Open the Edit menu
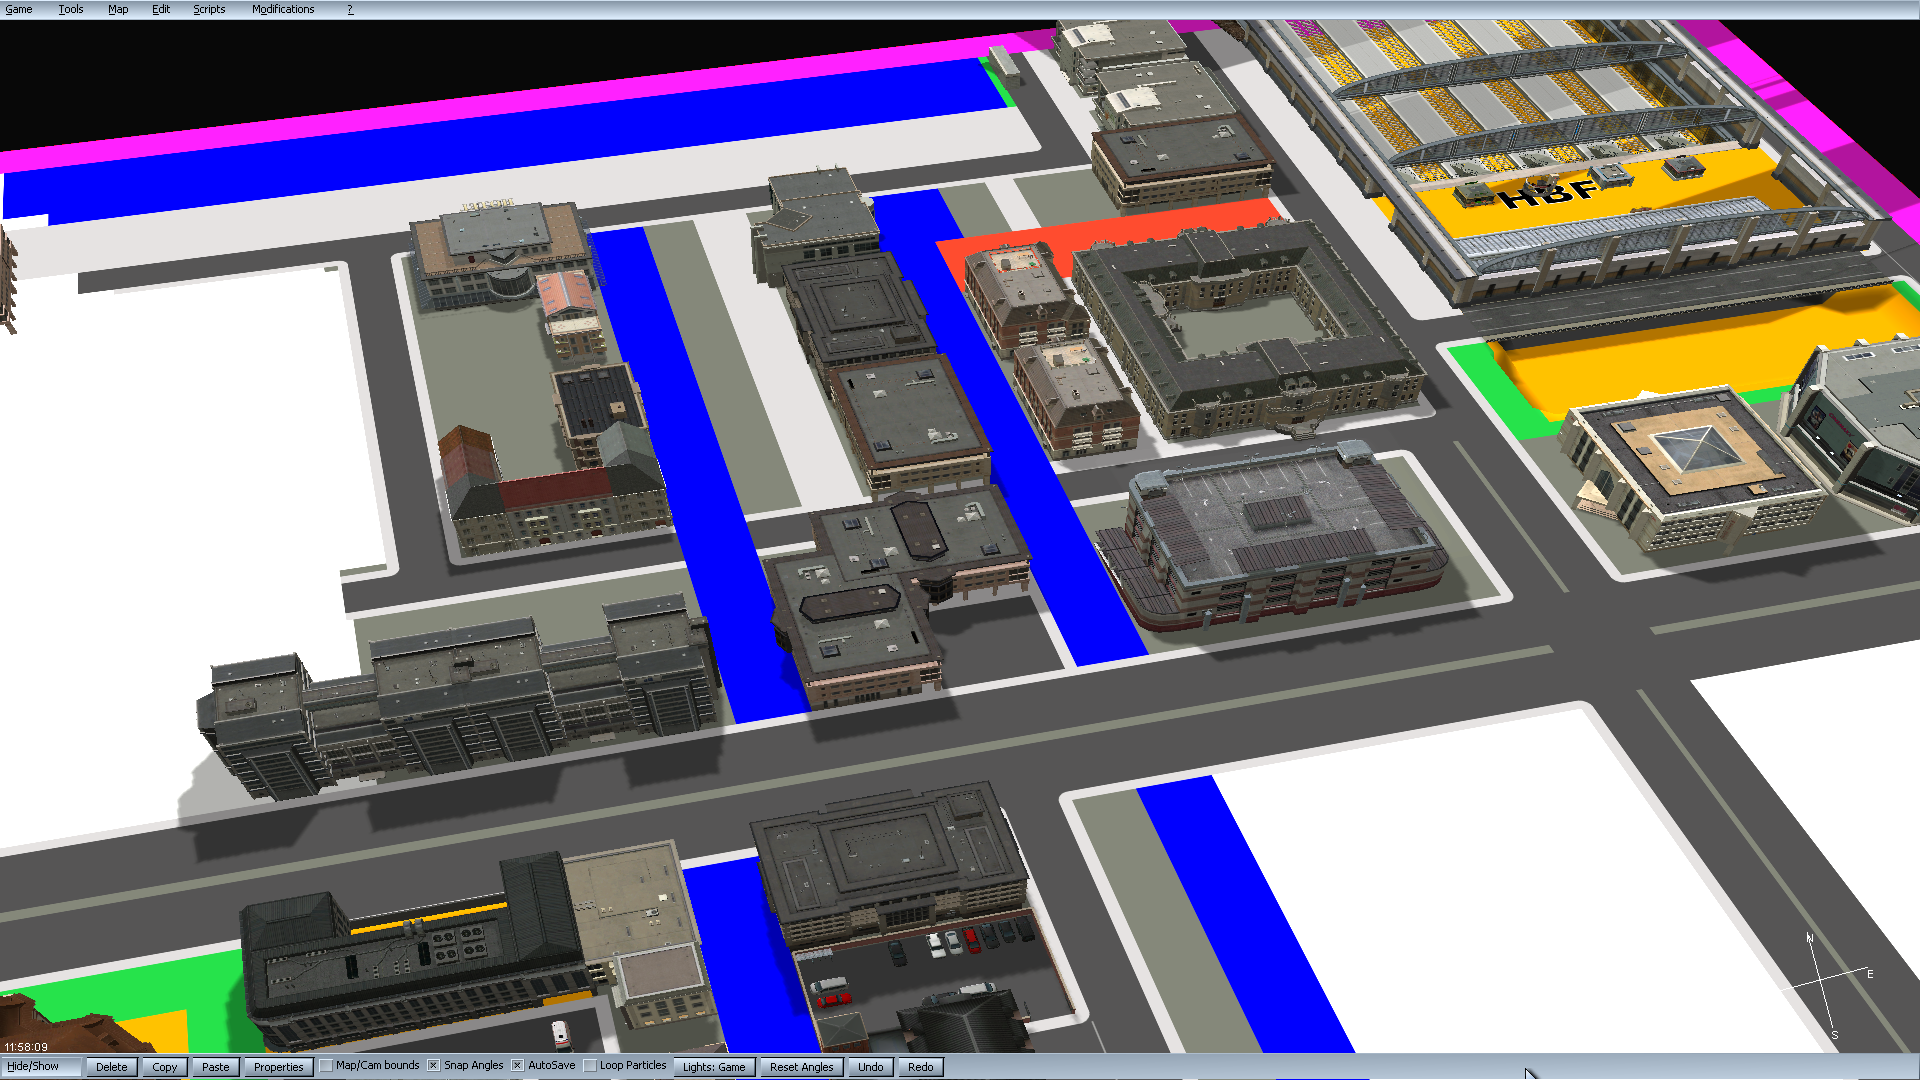Viewport: 1920px width, 1080px height. 161,9
